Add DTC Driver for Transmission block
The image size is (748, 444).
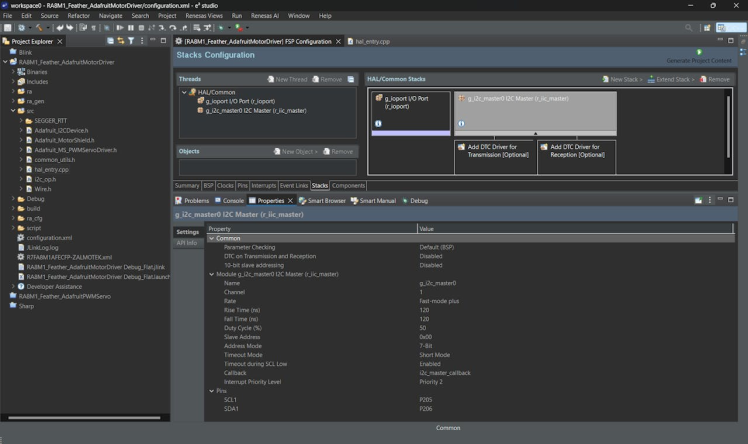tap(495, 151)
